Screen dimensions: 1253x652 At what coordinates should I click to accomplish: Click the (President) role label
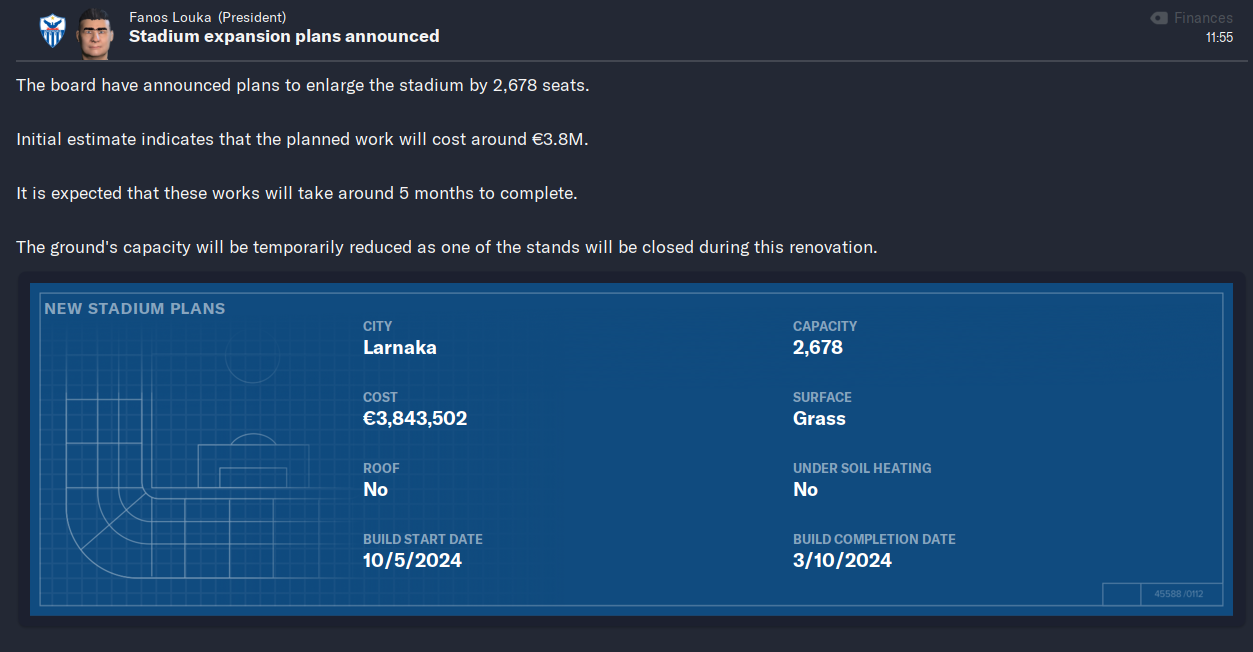pyautogui.click(x=252, y=17)
